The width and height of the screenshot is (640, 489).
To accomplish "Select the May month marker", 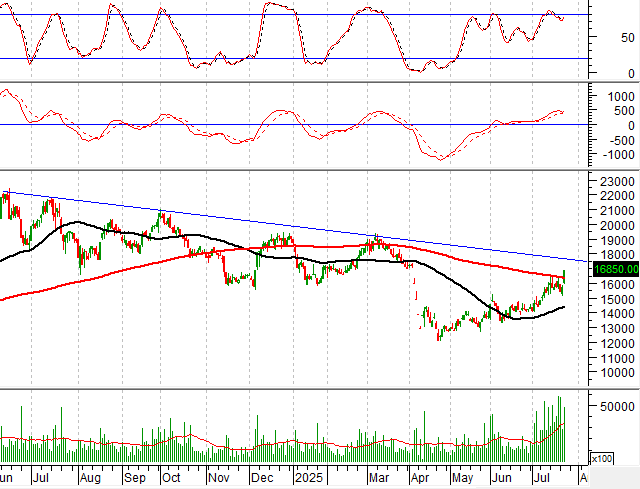I will (464, 479).
